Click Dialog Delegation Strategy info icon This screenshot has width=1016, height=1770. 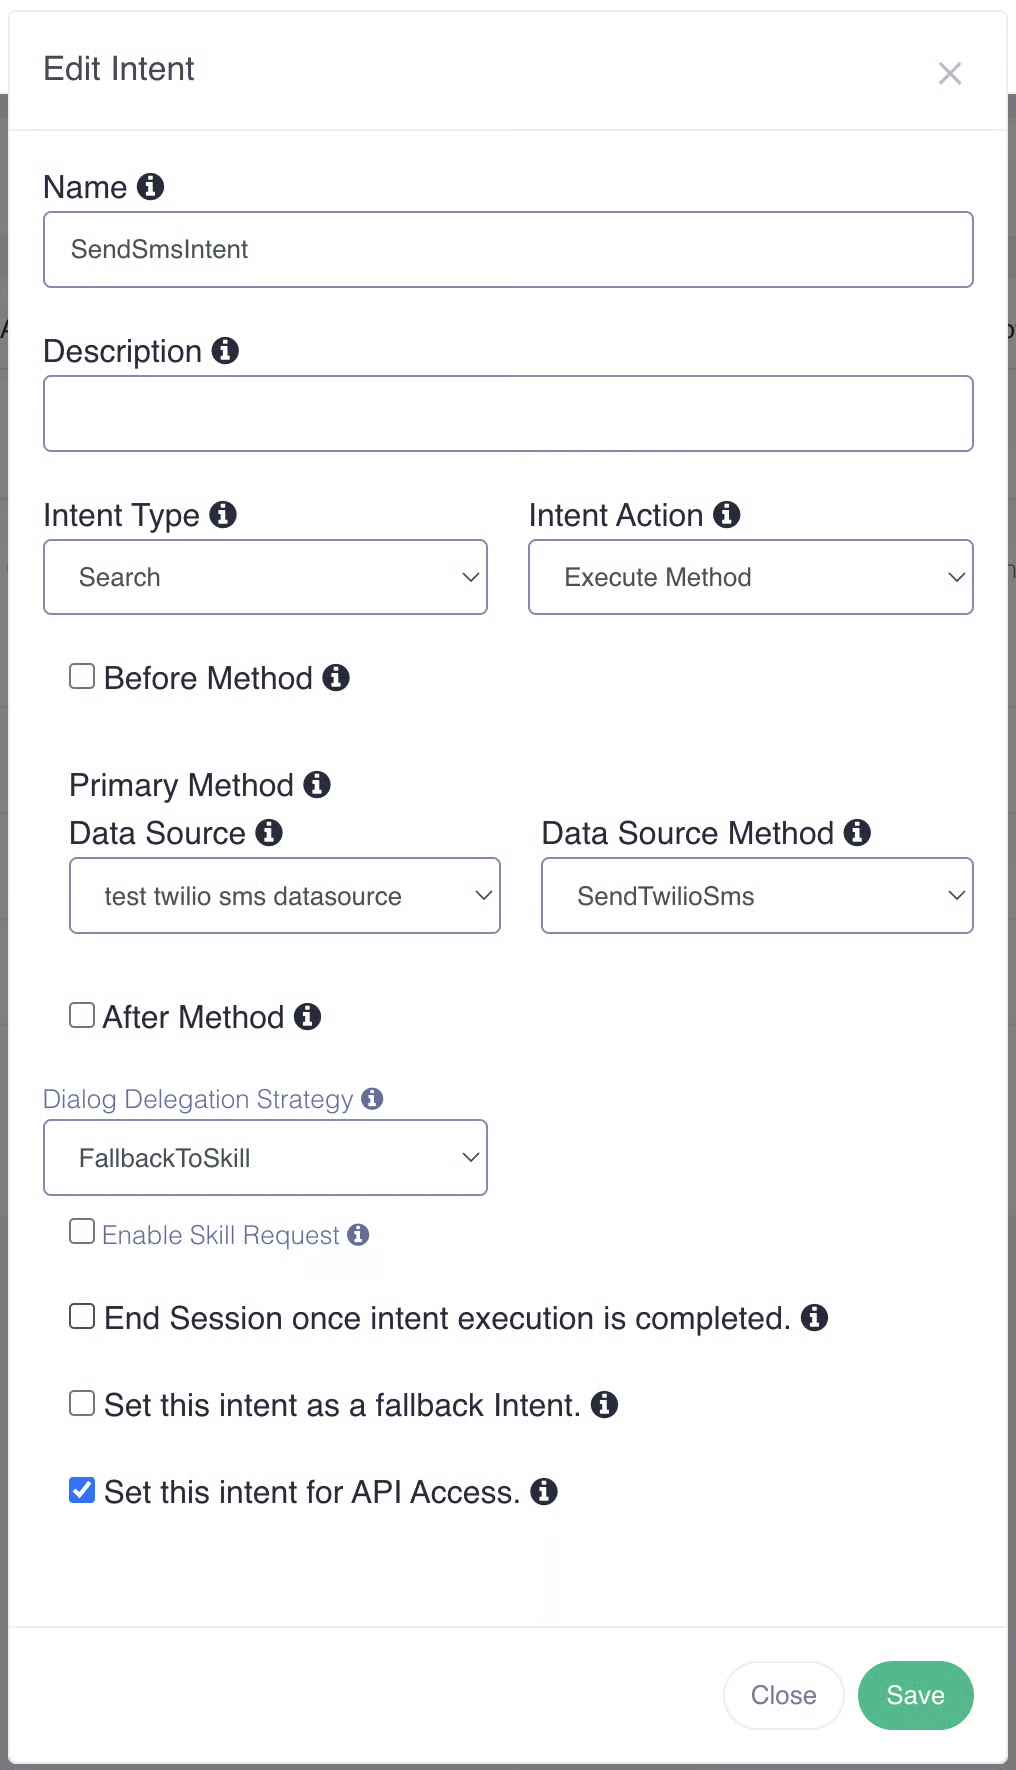(372, 1099)
